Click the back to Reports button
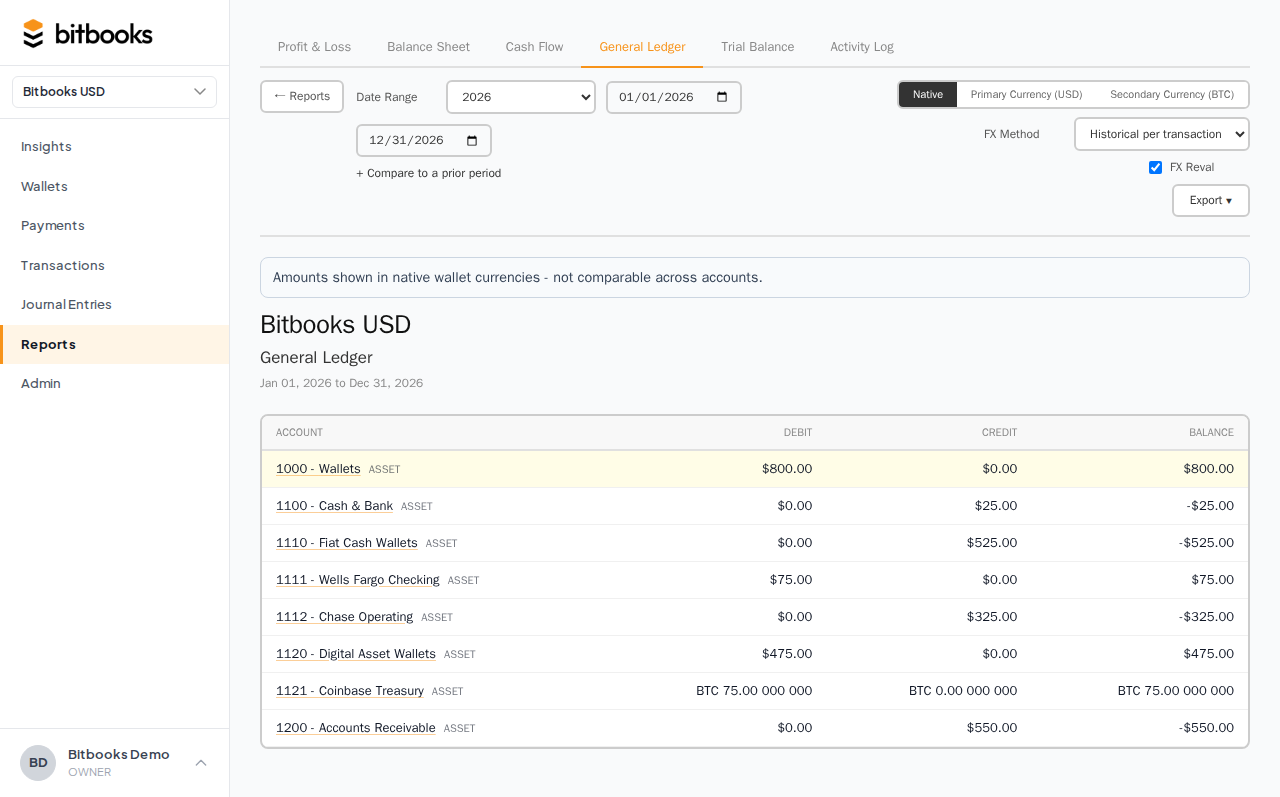Viewport: 1280px width, 797px height. point(302,96)
